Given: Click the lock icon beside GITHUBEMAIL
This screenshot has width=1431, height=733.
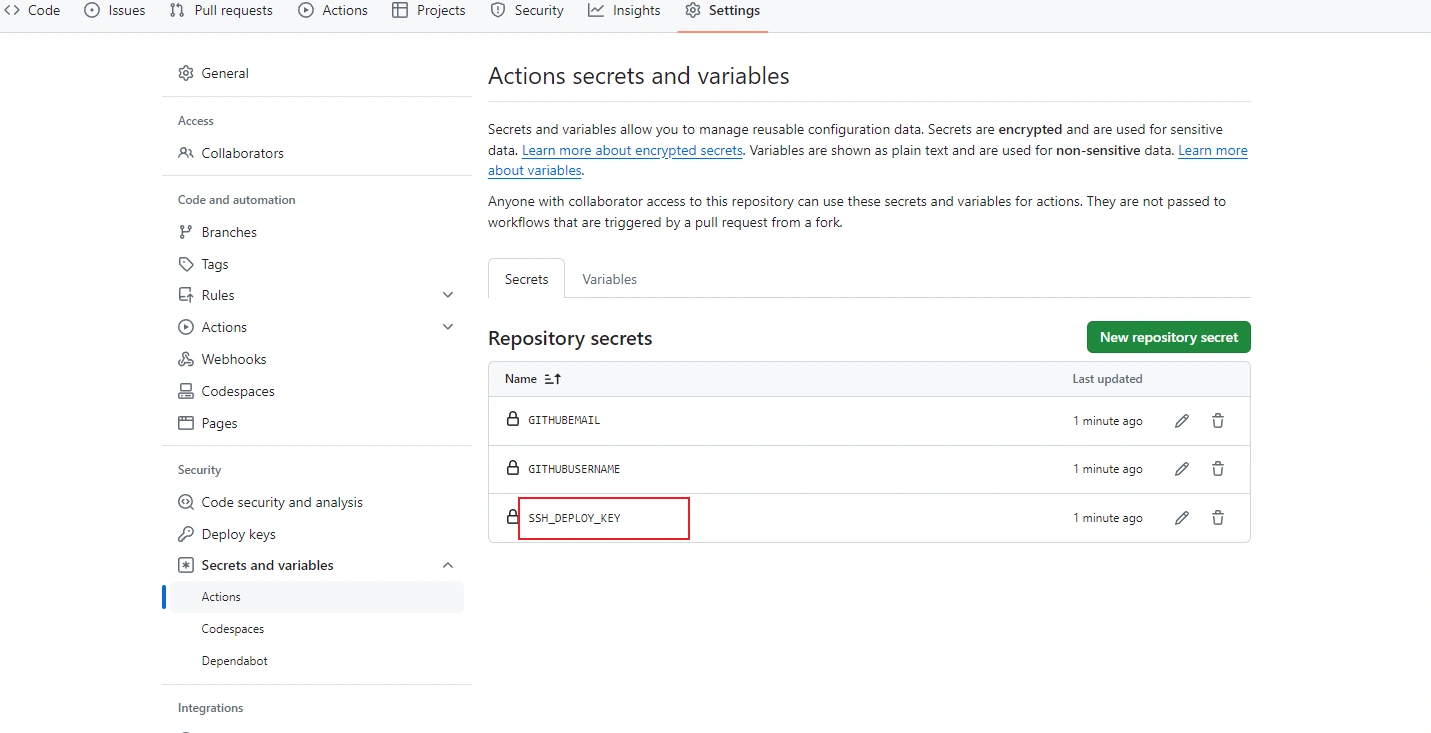Looking at the screenshot, I should coord(513,419).
